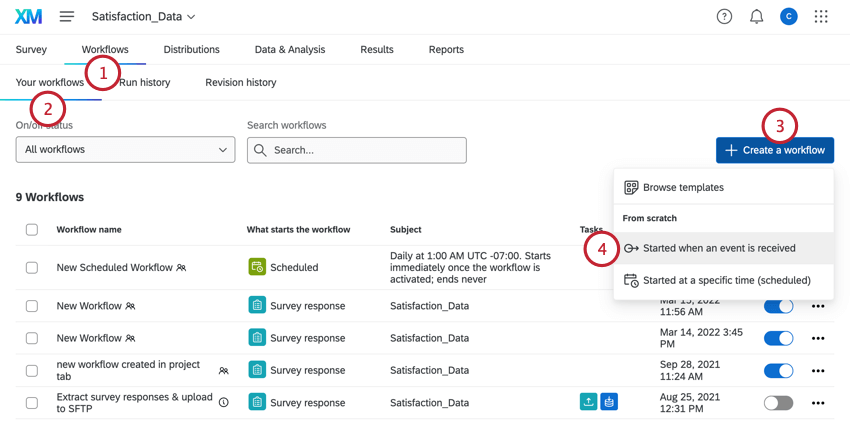Click the Create a workflow button
Viewport: 850px width, 425px height.
pos(775,150)
